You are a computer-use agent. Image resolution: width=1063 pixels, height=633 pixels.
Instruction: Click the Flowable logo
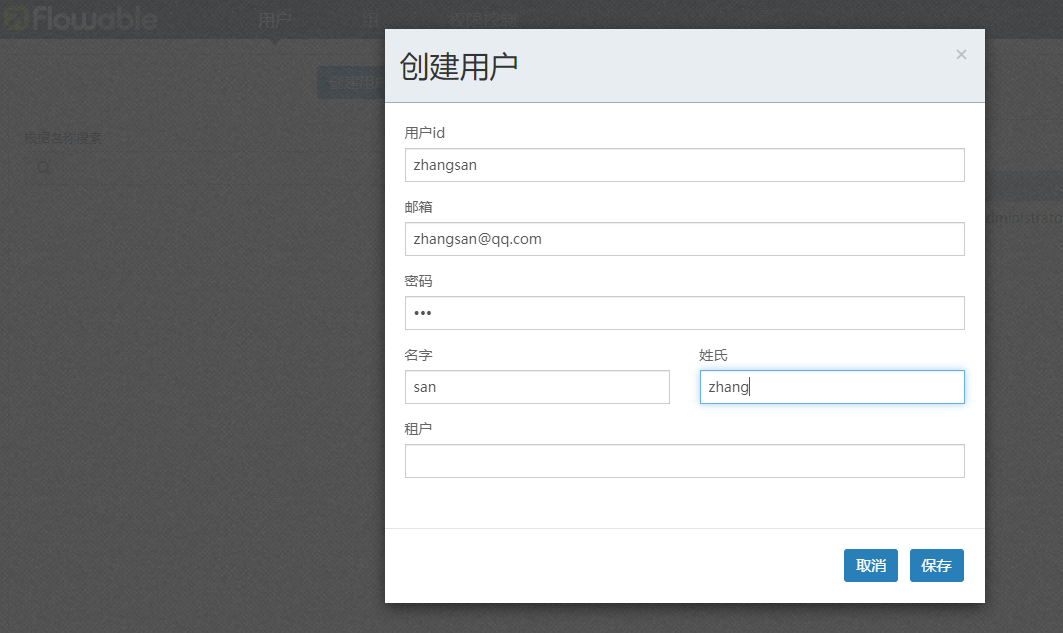(x=80, y=18)
